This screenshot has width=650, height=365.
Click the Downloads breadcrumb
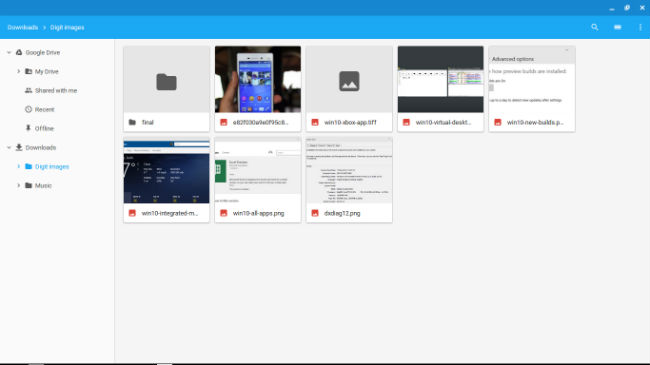point(22,27)
